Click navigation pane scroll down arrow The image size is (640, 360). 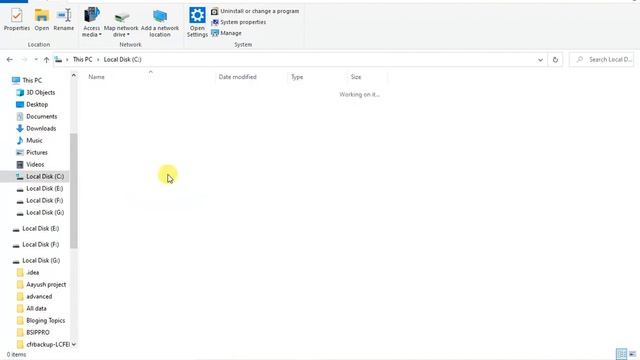74,344
